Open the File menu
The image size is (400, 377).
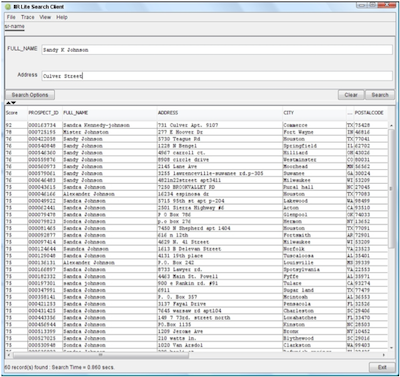coord(11,17)
